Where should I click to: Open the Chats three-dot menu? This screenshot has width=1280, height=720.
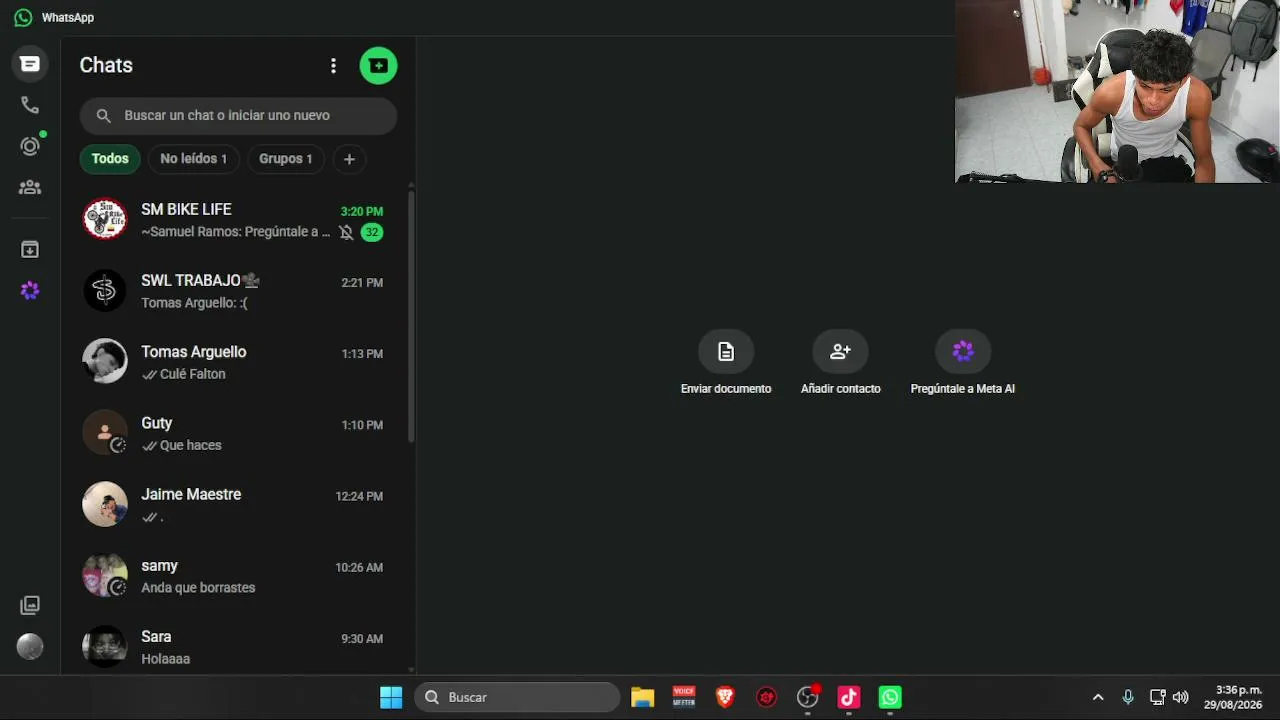pyautogui.click(x=333, y=66)
